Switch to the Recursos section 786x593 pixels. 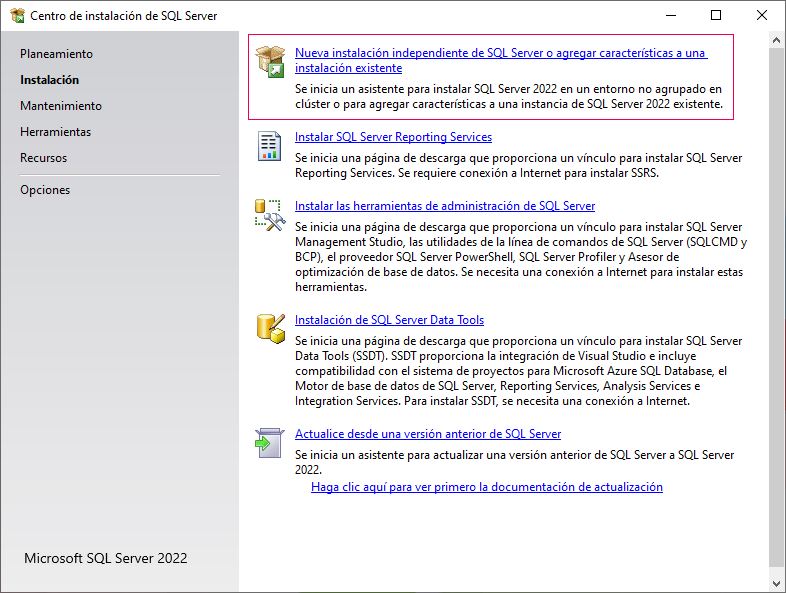click(x=44, y=158)
